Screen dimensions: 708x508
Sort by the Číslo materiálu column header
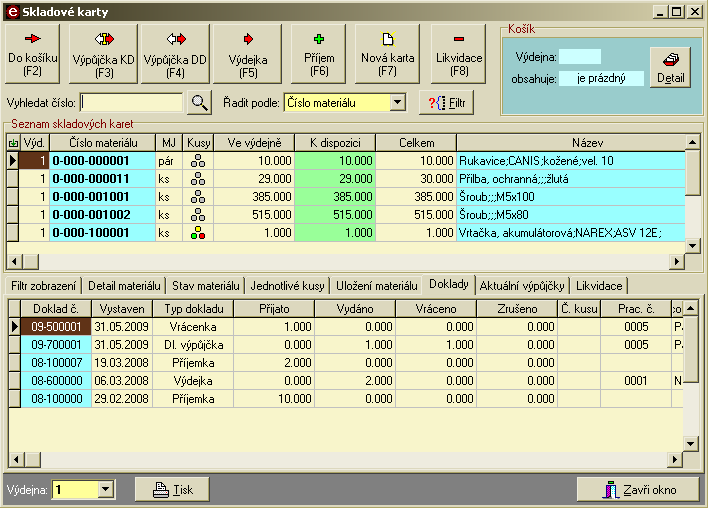pyautogui.click(x=102, y=143)
